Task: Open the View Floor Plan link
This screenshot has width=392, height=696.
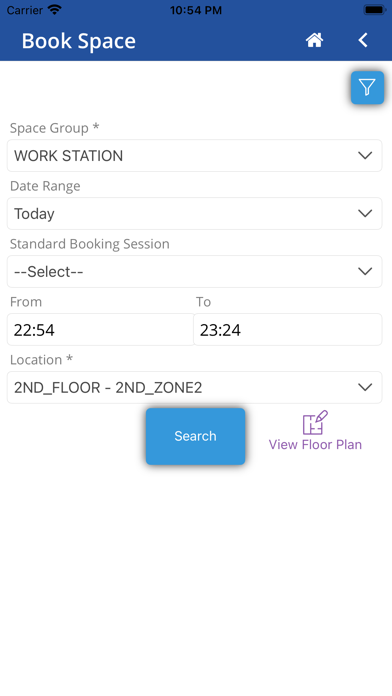Action: coord(315,444)
